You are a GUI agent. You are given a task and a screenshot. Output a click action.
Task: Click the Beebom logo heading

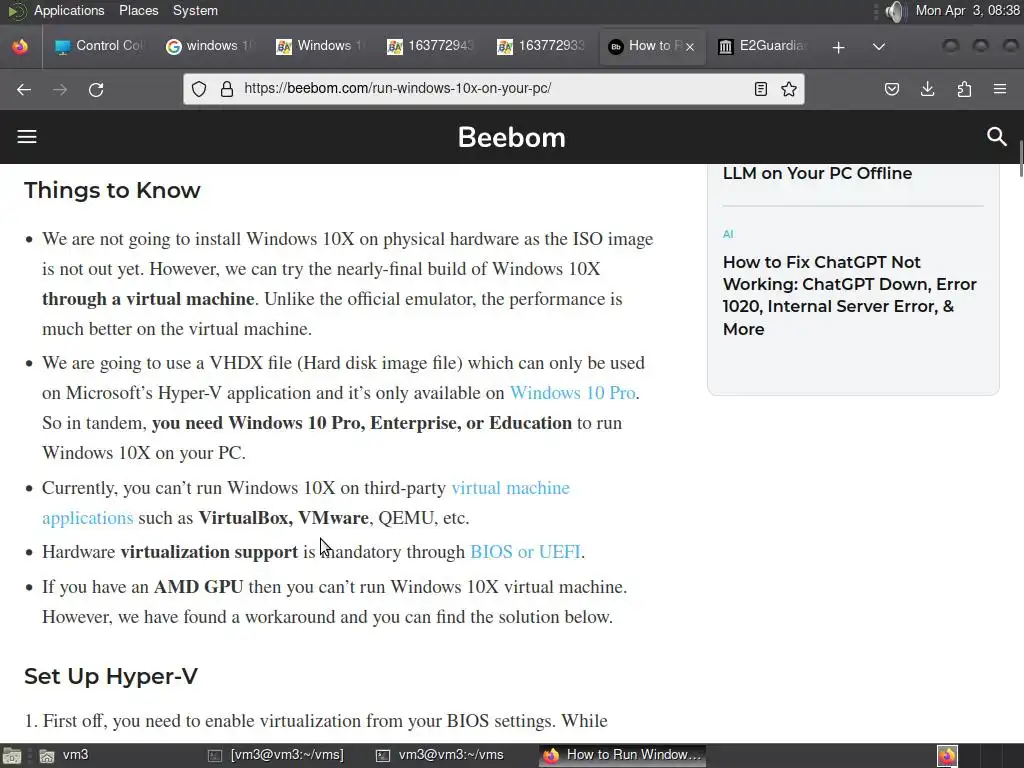pyautogui.click(x=511, y=137)
